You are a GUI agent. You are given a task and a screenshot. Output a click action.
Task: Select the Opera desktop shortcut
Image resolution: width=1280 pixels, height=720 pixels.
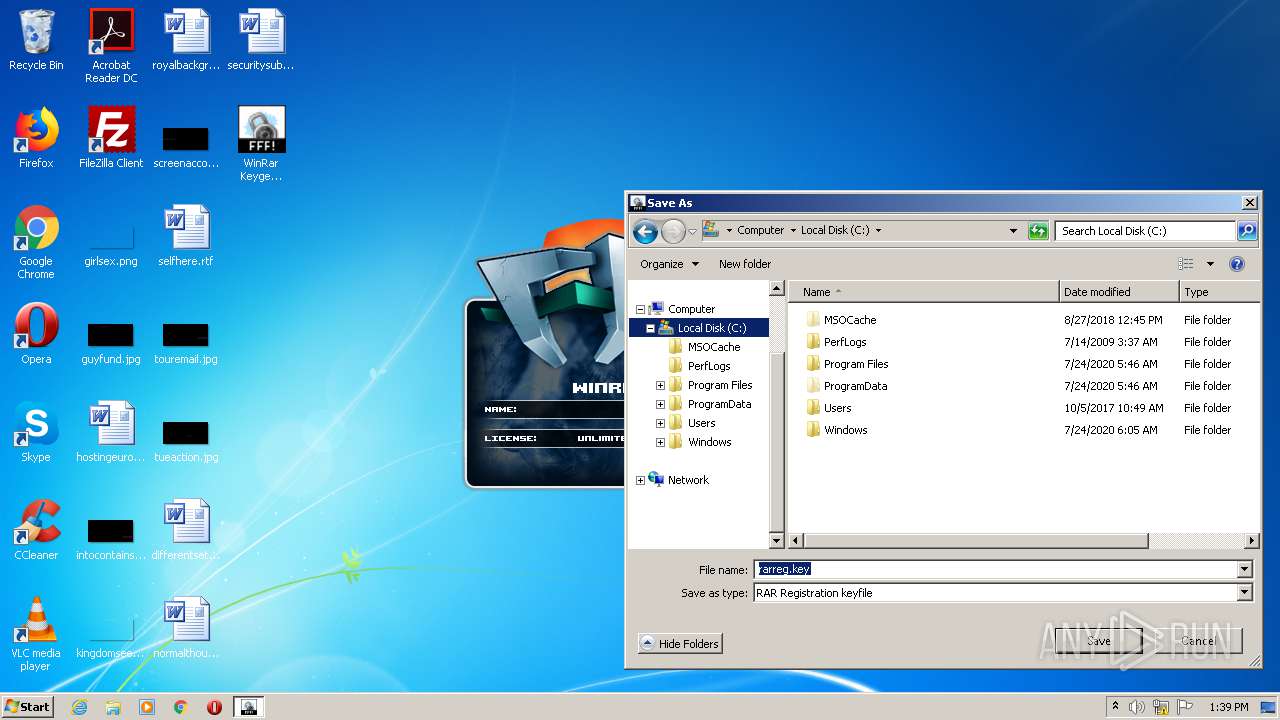(36, 334)
